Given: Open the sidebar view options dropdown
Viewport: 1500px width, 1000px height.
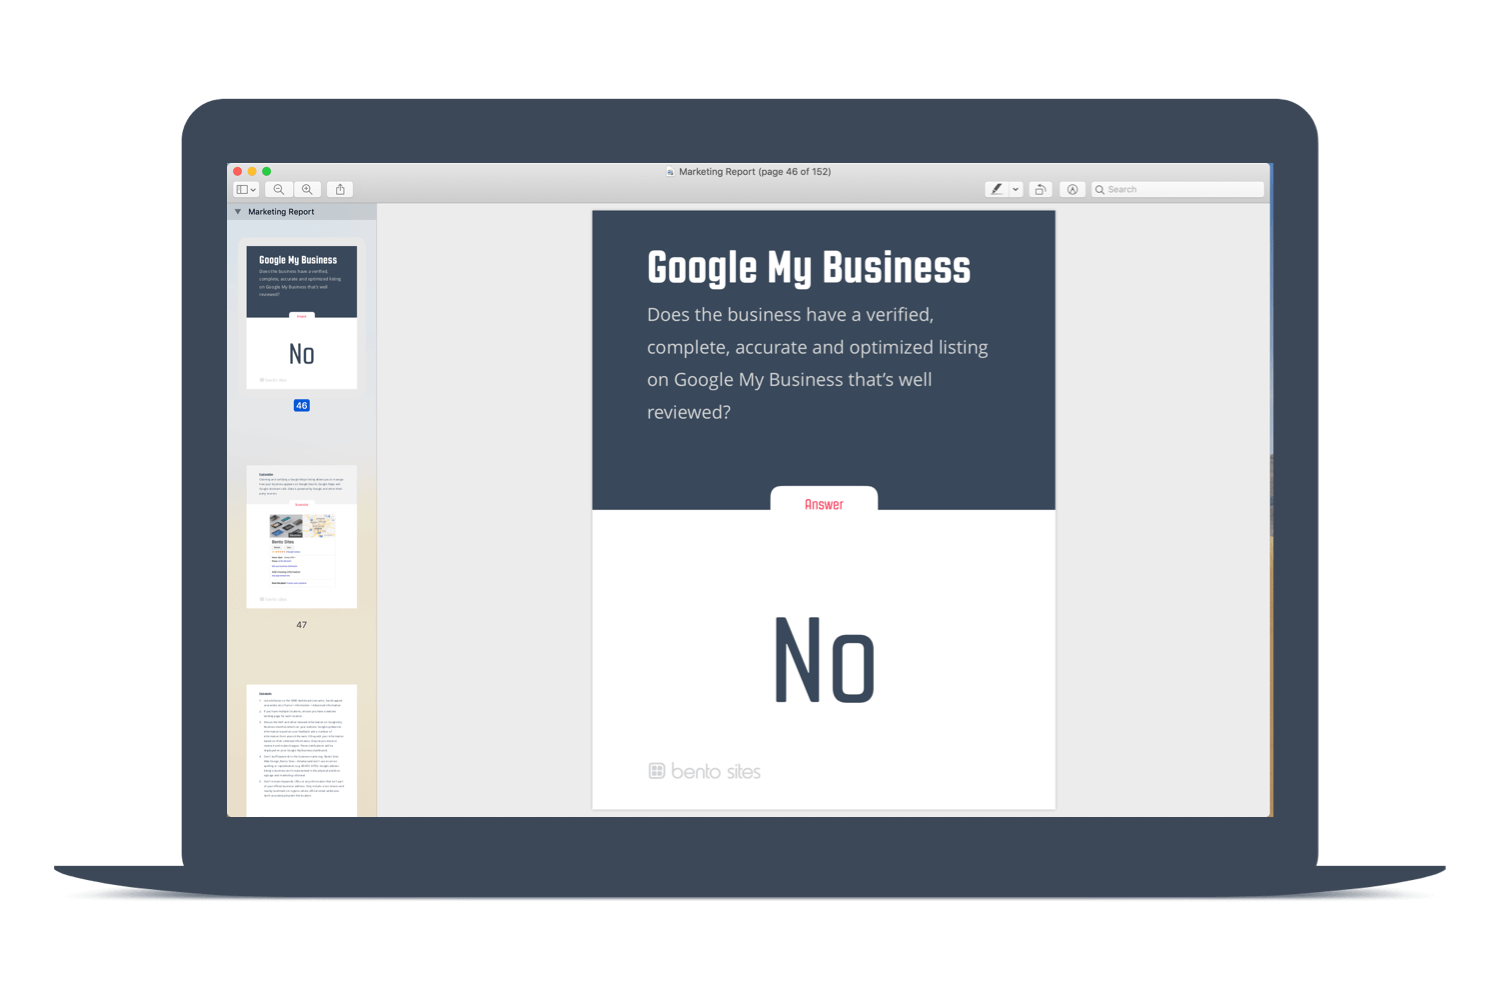Looking at the screenshot, I should tap(246, 189).
